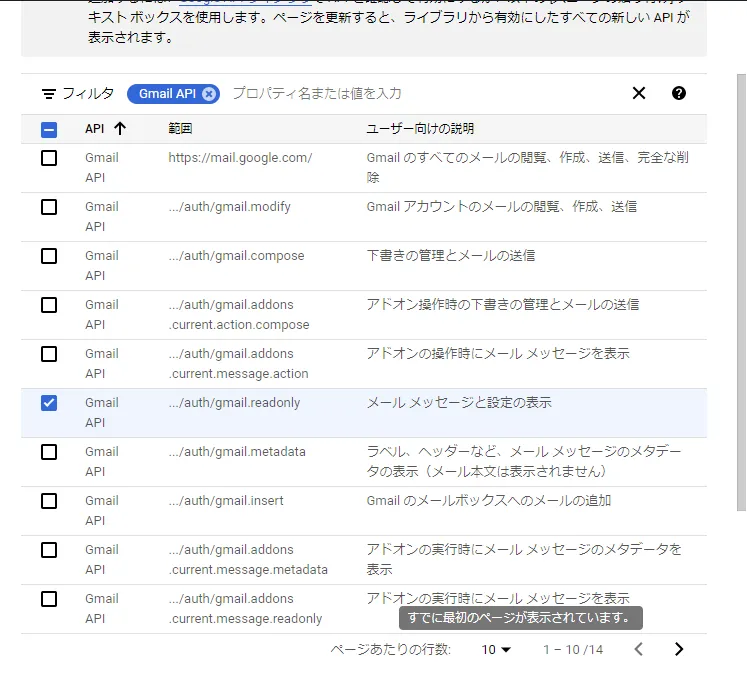Click the filter property input field
This screenshot has height=698, width=747.
(x=426, y=93)
